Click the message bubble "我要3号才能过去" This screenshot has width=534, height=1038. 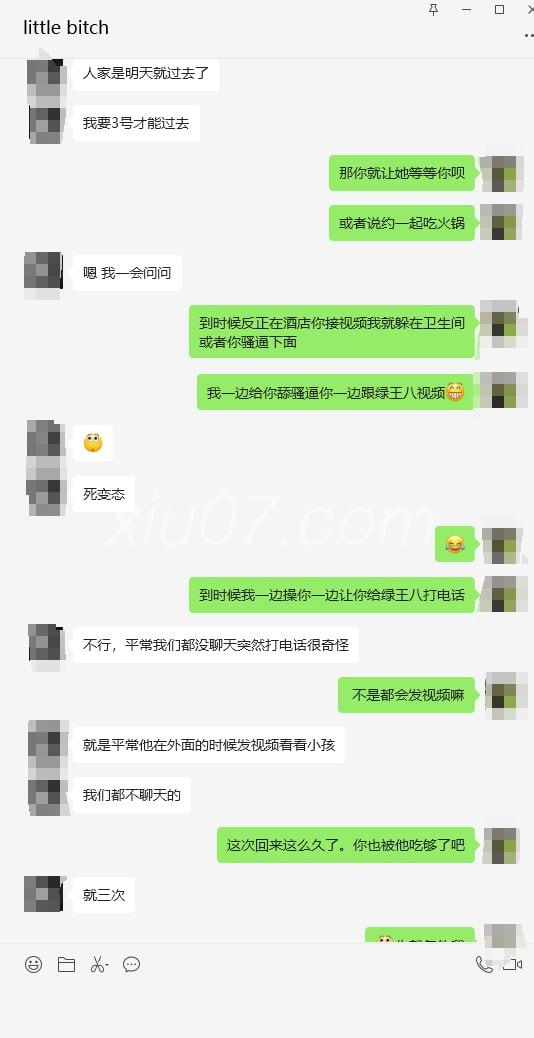136,123
